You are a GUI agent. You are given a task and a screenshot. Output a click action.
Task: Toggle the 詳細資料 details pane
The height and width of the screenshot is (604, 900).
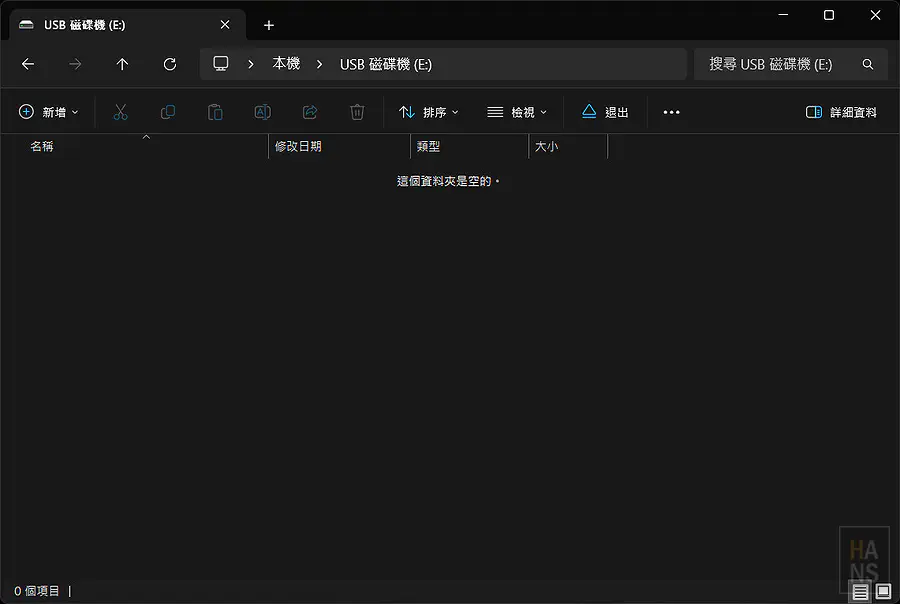tap(841, 112)
